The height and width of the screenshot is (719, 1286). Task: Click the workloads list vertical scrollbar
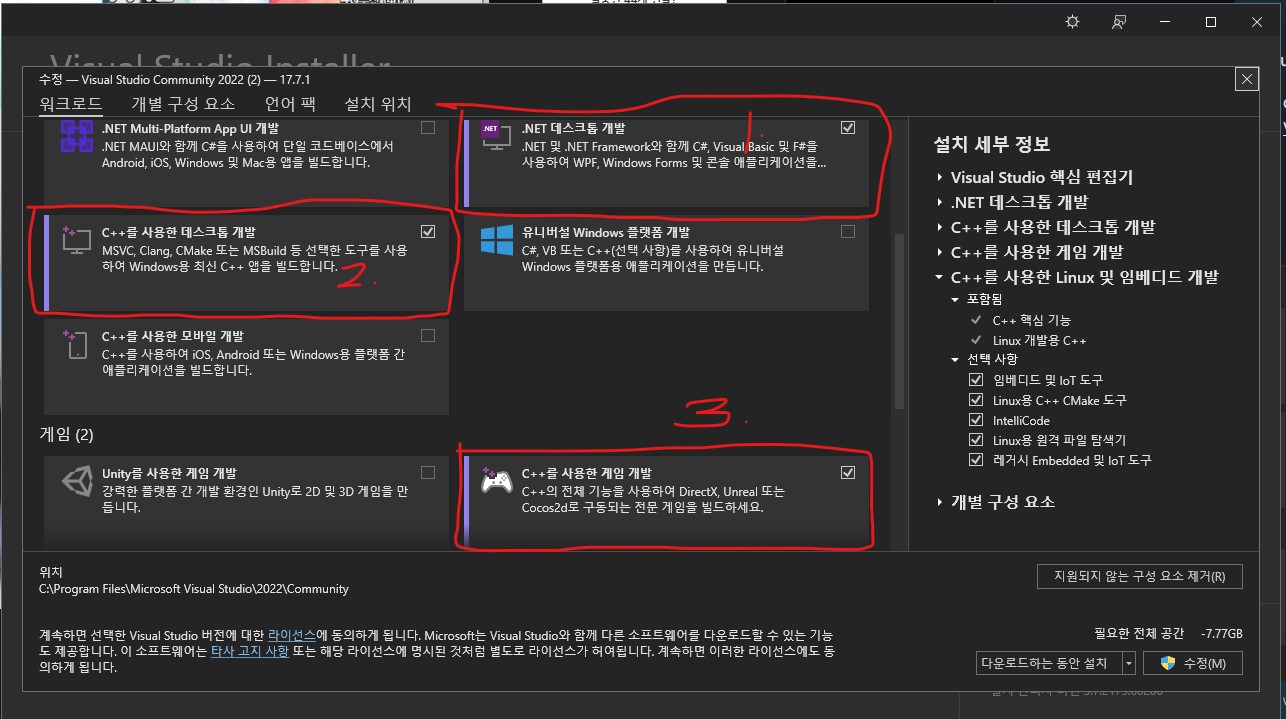point(898,320)
